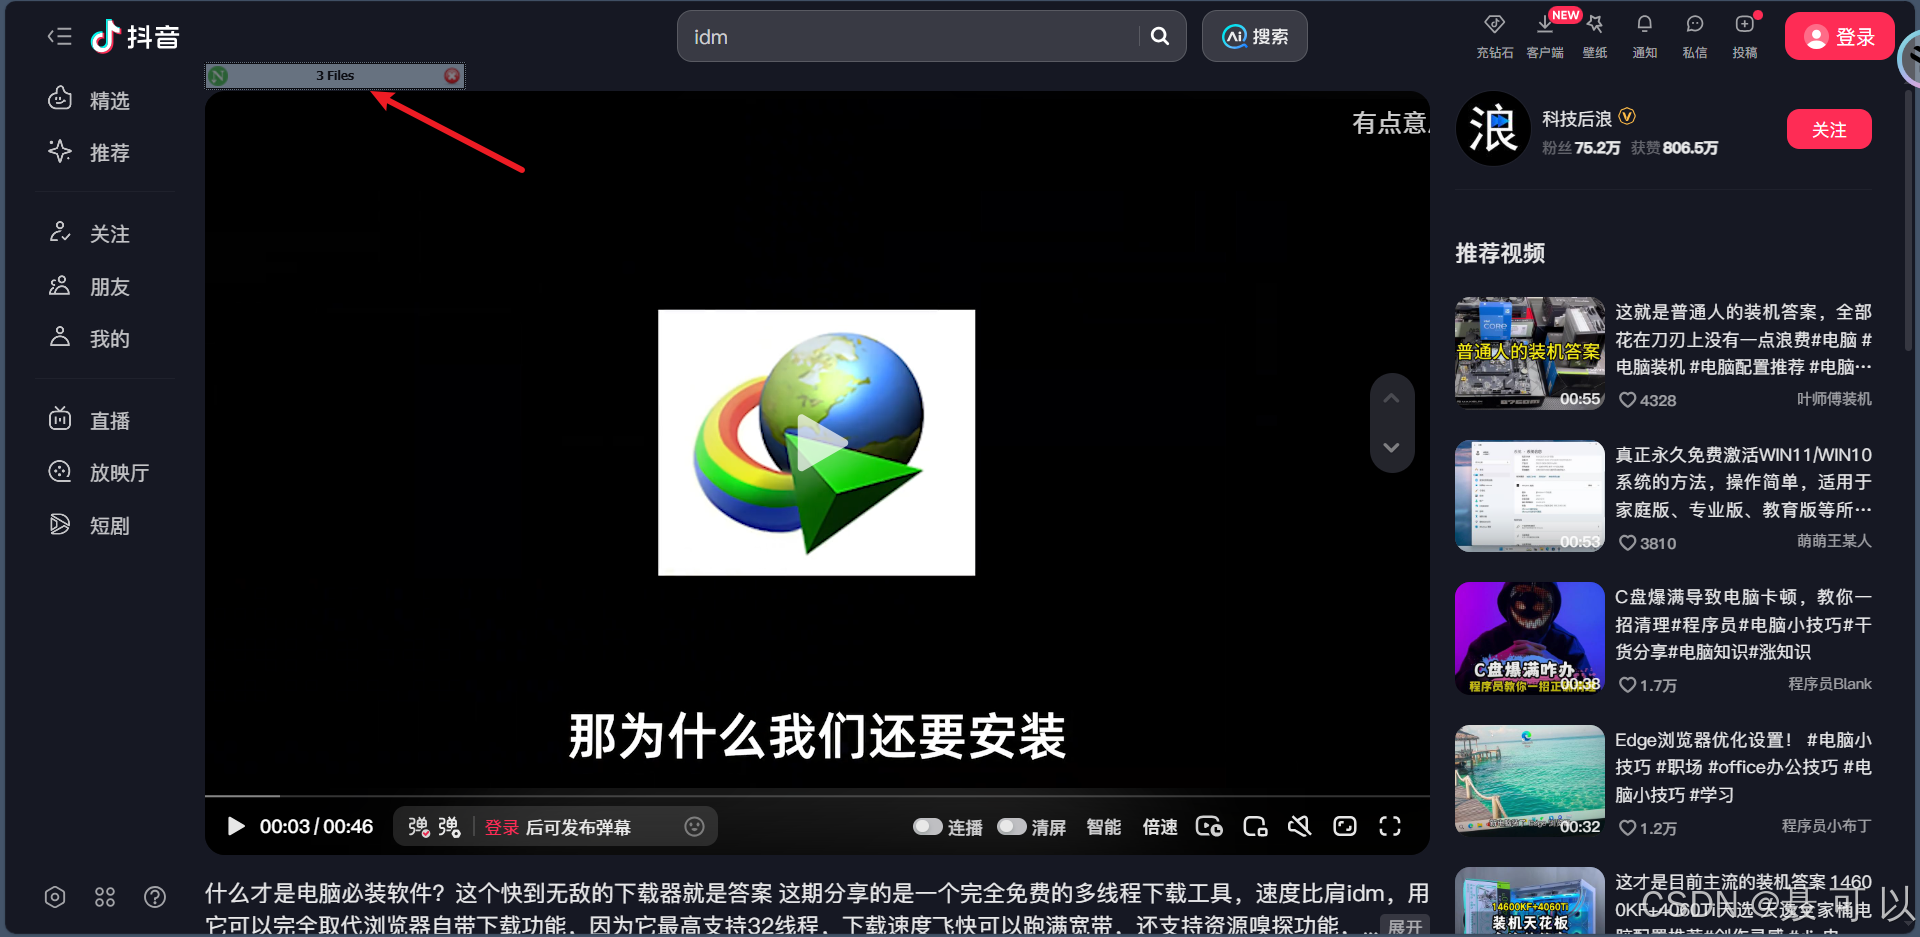This screenshot has height=937, width=1920.
Task: Open the notifications bell
Action: 1645,35
